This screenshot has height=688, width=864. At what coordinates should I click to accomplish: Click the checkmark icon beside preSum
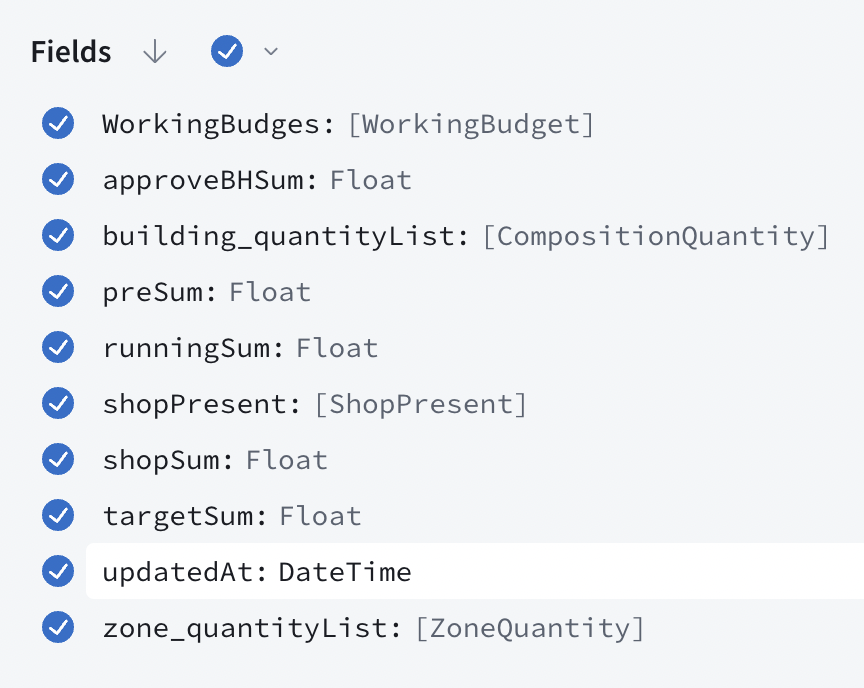[58, 292]
